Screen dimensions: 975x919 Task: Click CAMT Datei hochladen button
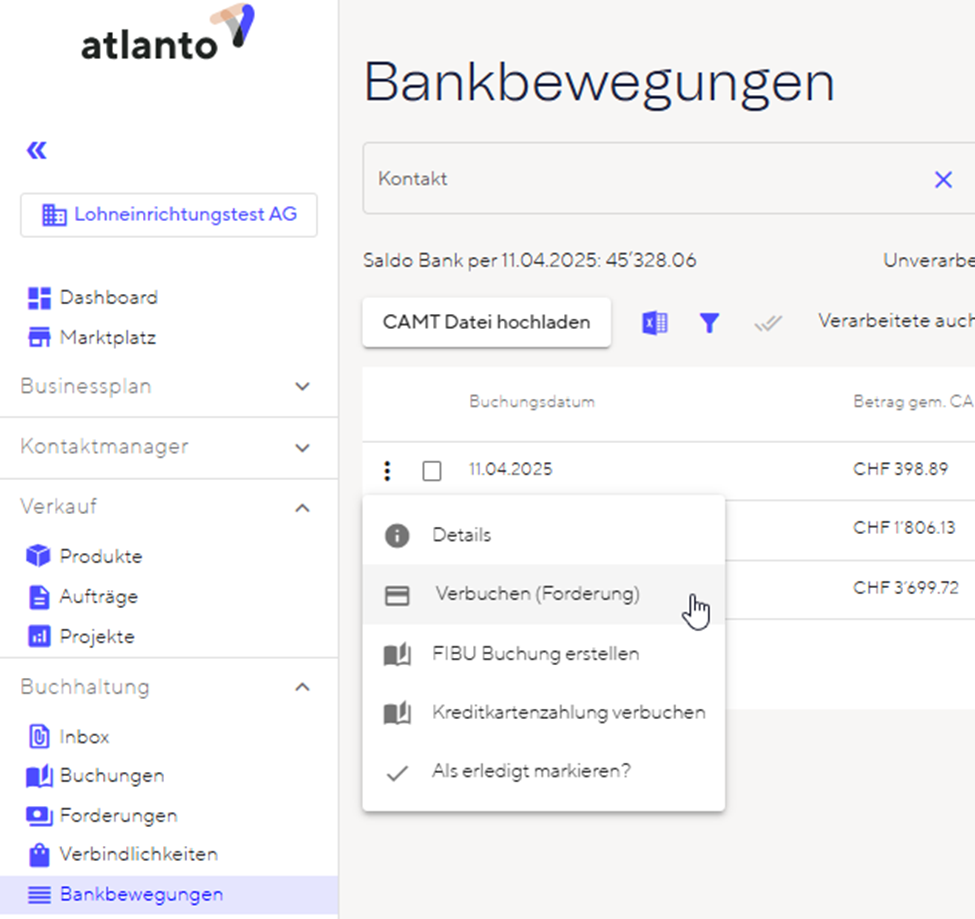[x=486, y=323]
